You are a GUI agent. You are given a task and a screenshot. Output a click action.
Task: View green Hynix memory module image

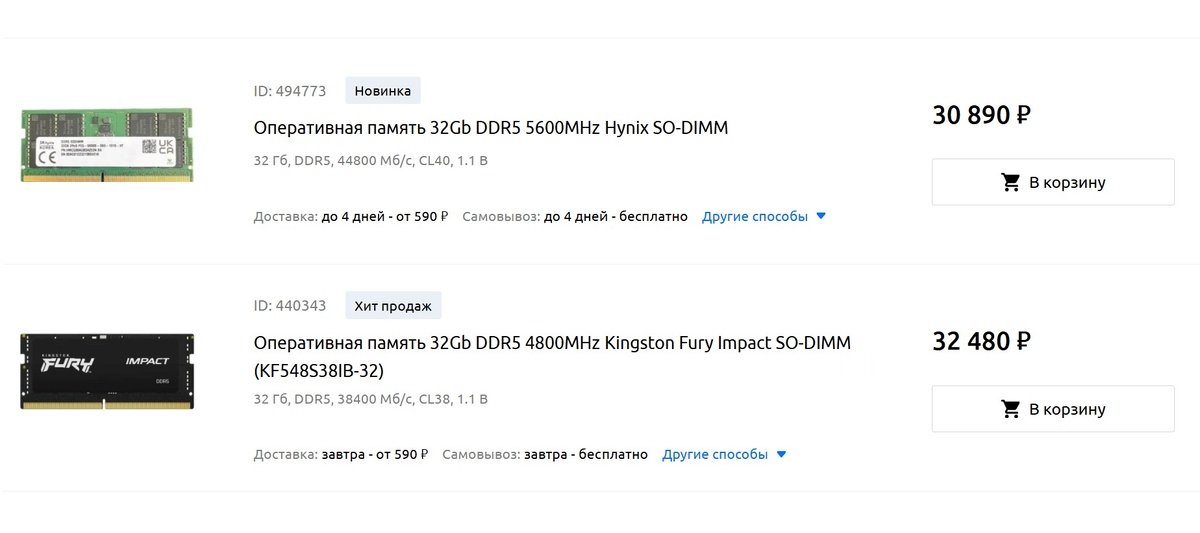(107, 145)
